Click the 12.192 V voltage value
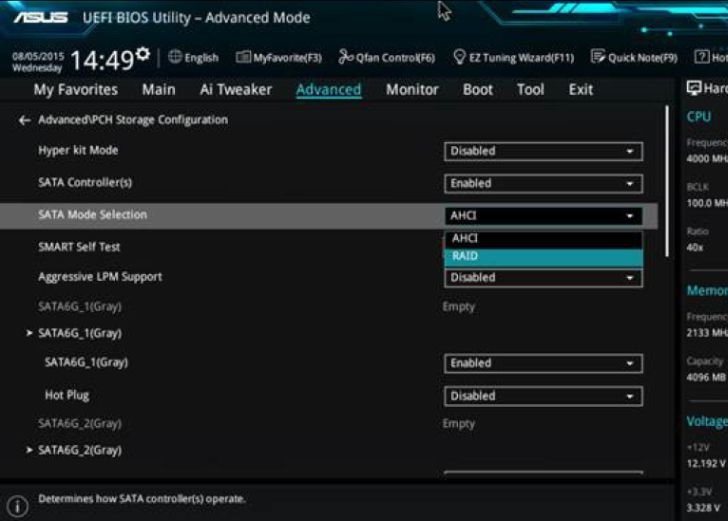 coord(706,464)
